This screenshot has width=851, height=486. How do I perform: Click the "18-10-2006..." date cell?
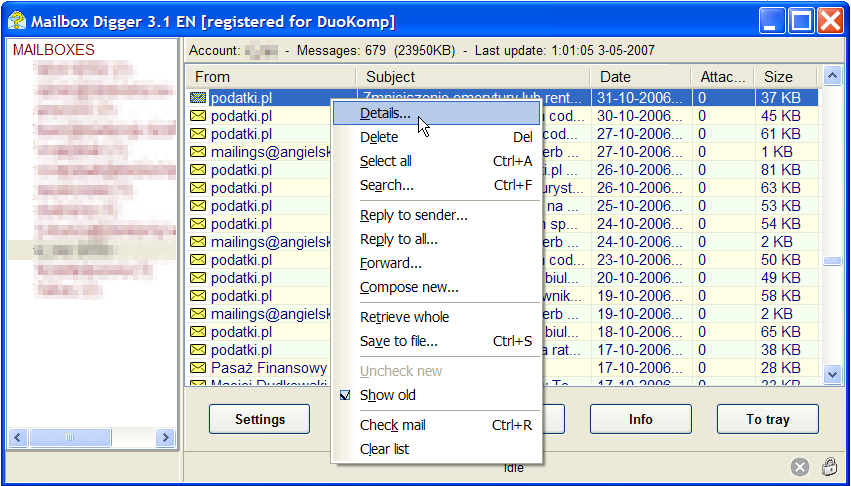coord(640,332)
